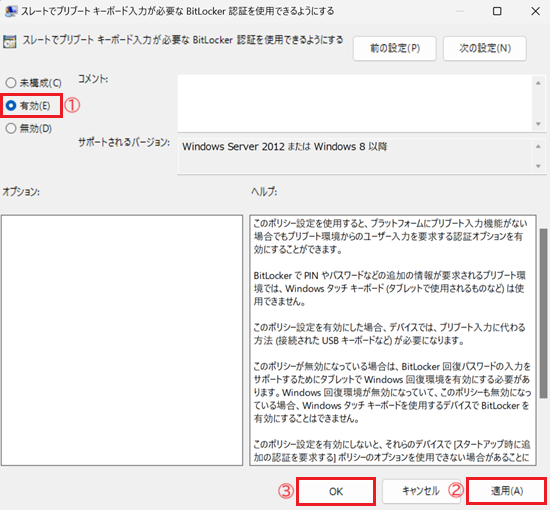Click the ヘルプ: label
550x510 pixels.
264,192
